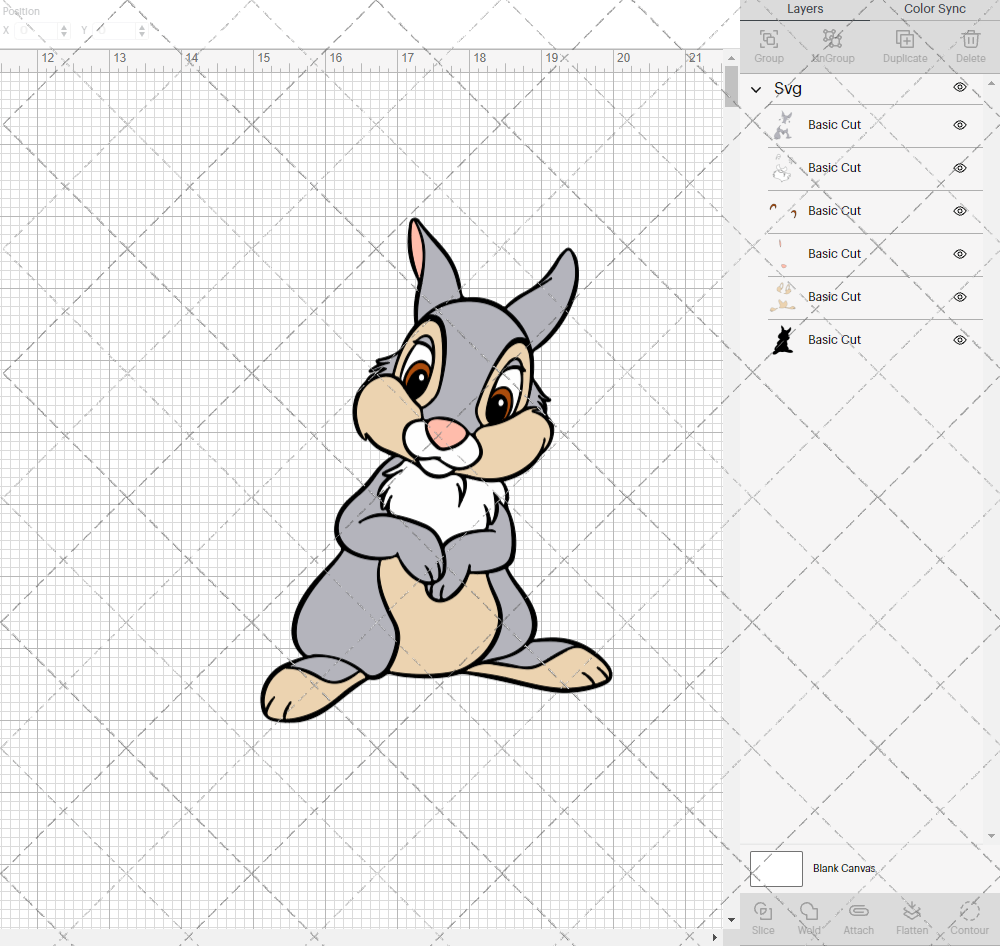
Task: Hide the top Basic Cut layer
Action: 959,125
